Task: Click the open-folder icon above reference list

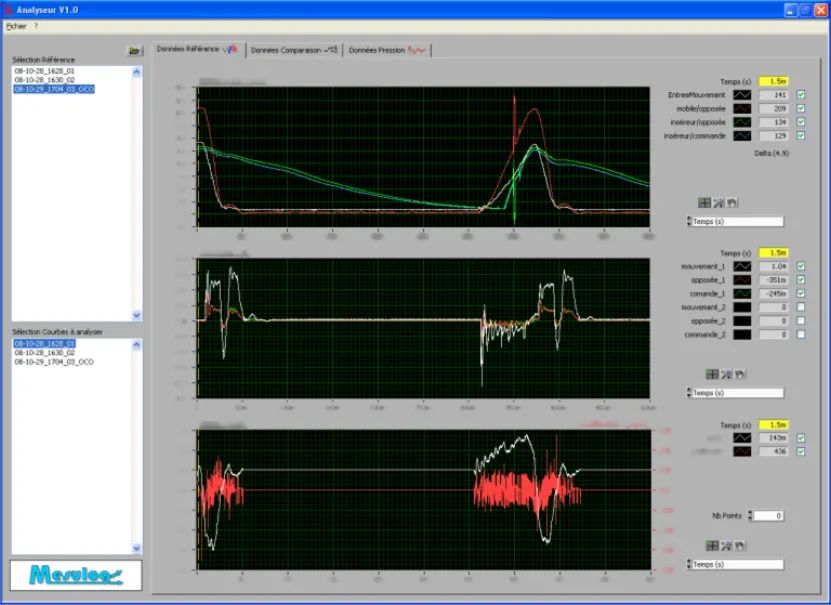Action: click(135, 51)
